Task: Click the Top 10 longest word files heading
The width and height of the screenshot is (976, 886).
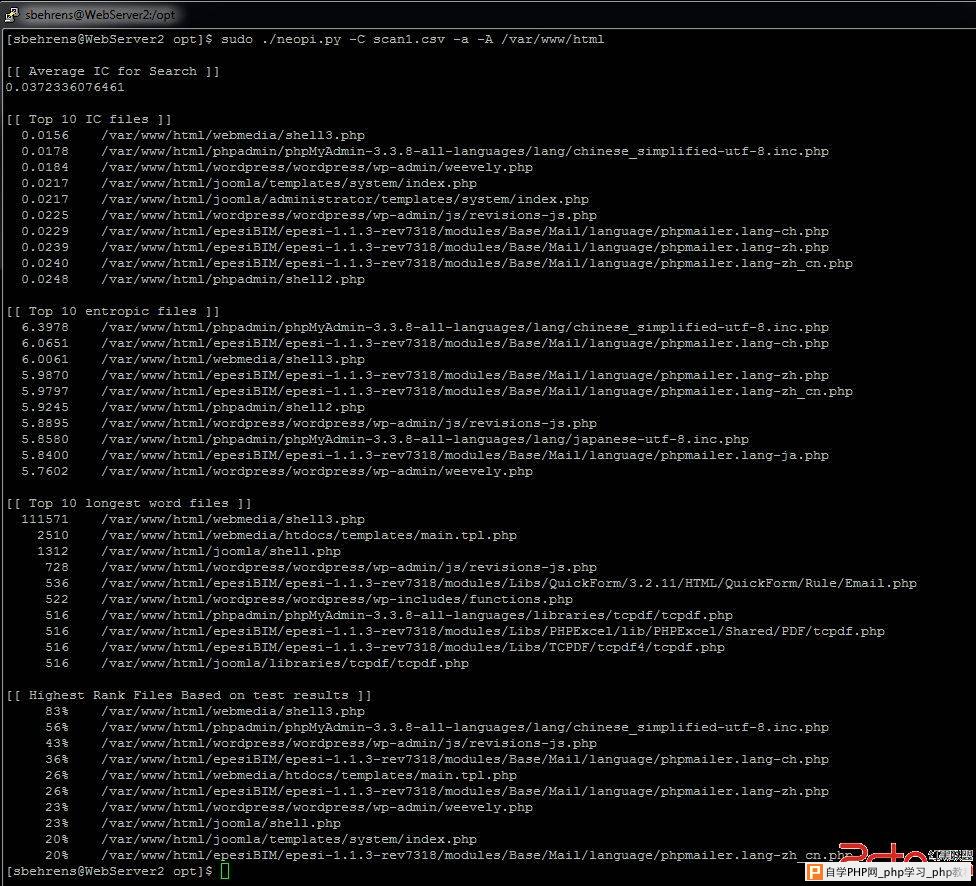Action: click(129, 503)
